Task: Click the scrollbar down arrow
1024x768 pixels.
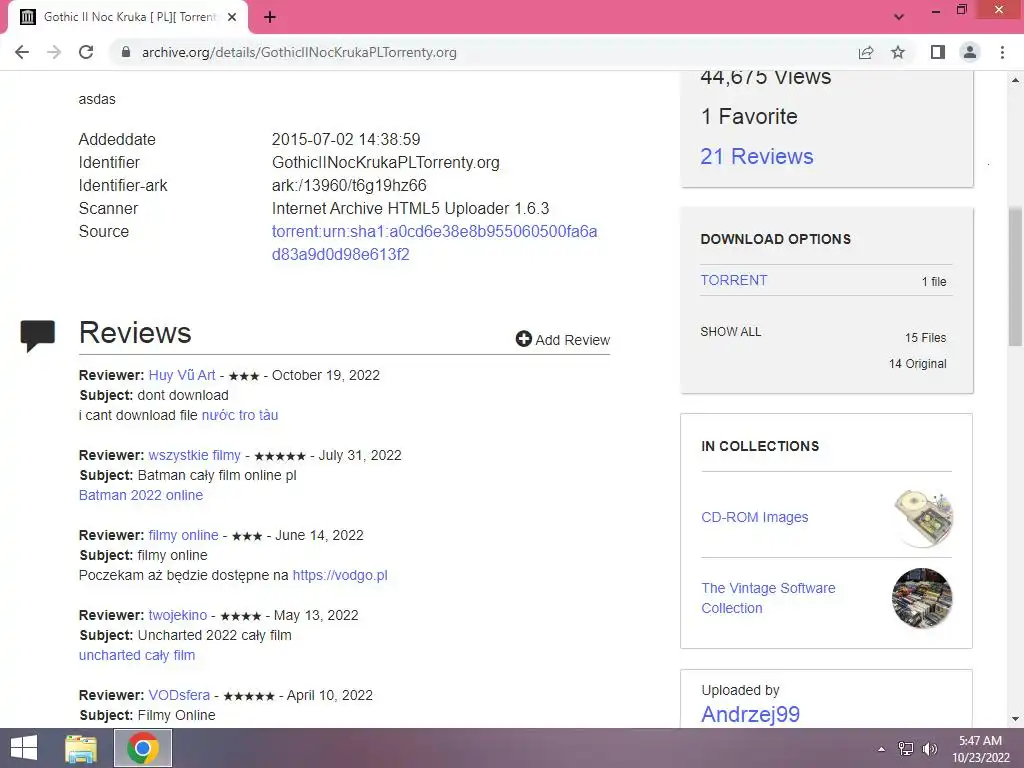Action: [x=1016, y=719]
